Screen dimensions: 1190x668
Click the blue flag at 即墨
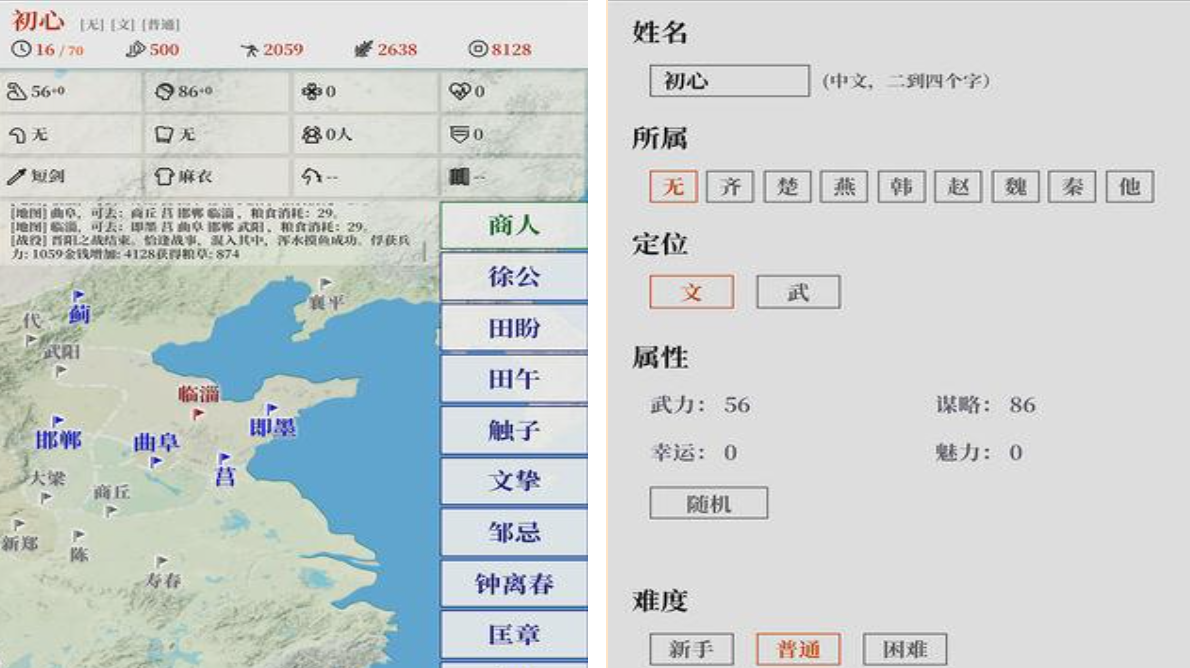click(x=272, y=409)
